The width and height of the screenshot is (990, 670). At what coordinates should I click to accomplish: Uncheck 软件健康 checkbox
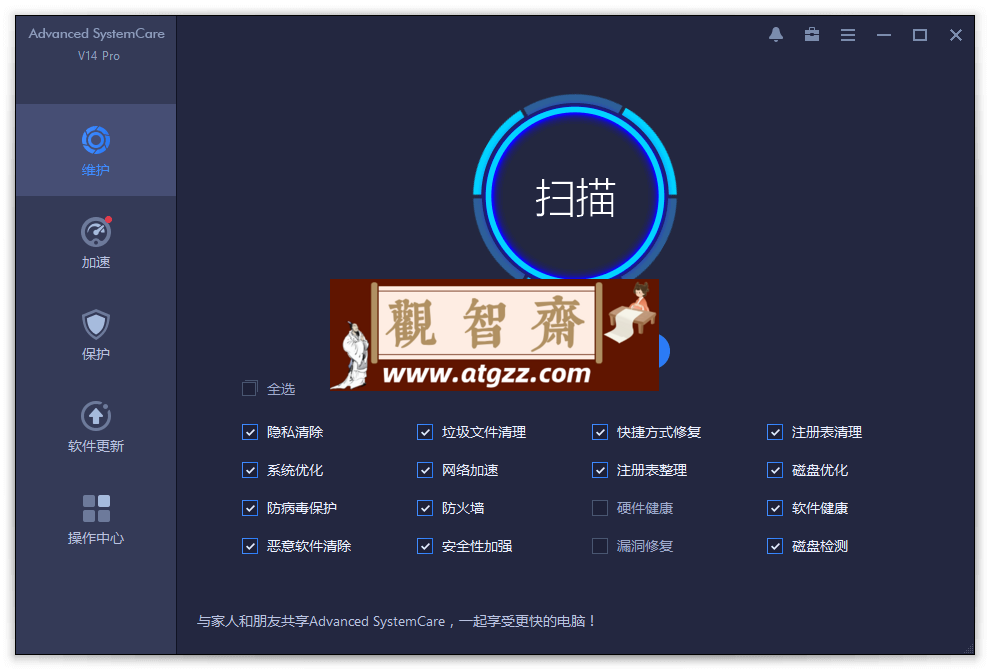coord(775,508)
